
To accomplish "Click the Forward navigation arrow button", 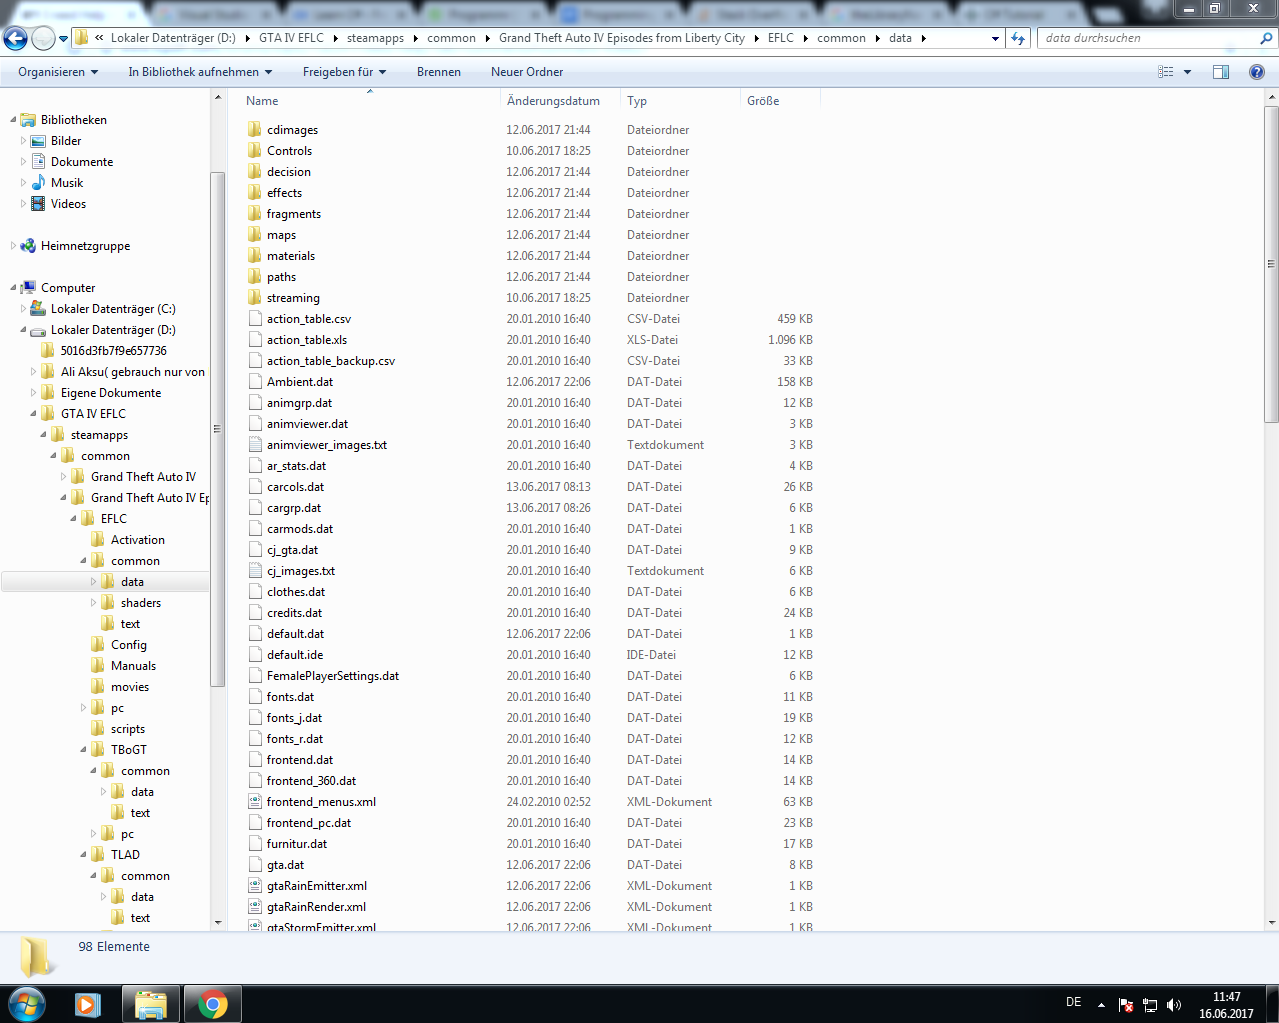I will (x=43, y=38).
